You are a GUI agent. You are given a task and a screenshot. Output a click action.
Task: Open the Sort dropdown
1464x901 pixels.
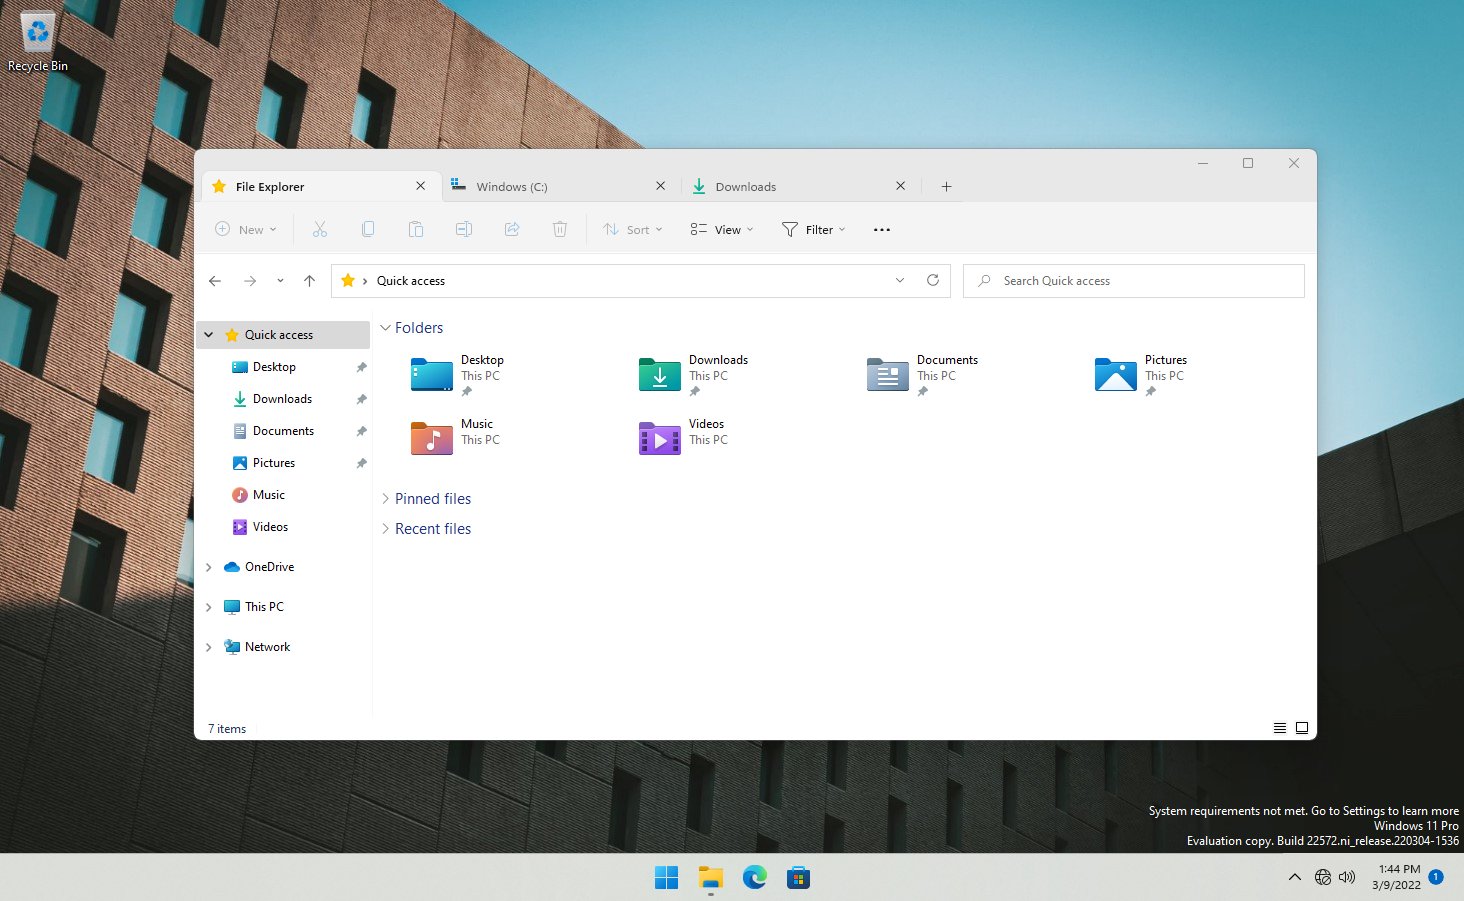coord(632,229)
